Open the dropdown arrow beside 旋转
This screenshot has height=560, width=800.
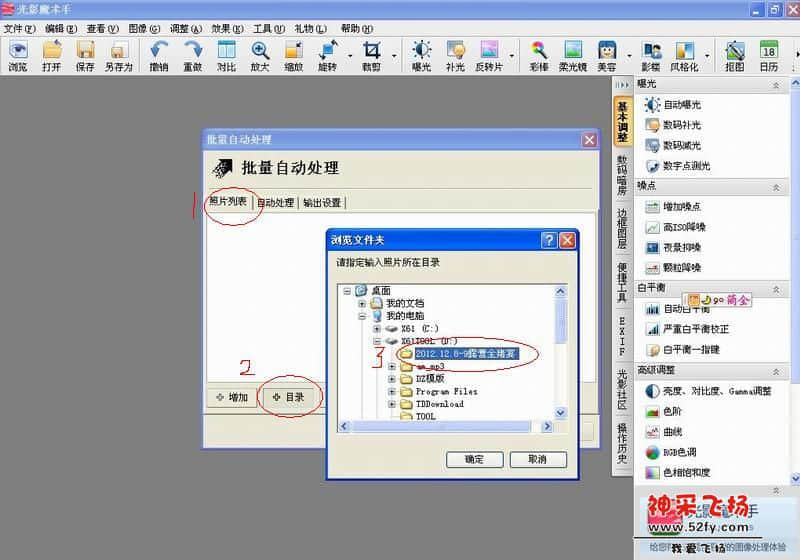tap(350, 55)
